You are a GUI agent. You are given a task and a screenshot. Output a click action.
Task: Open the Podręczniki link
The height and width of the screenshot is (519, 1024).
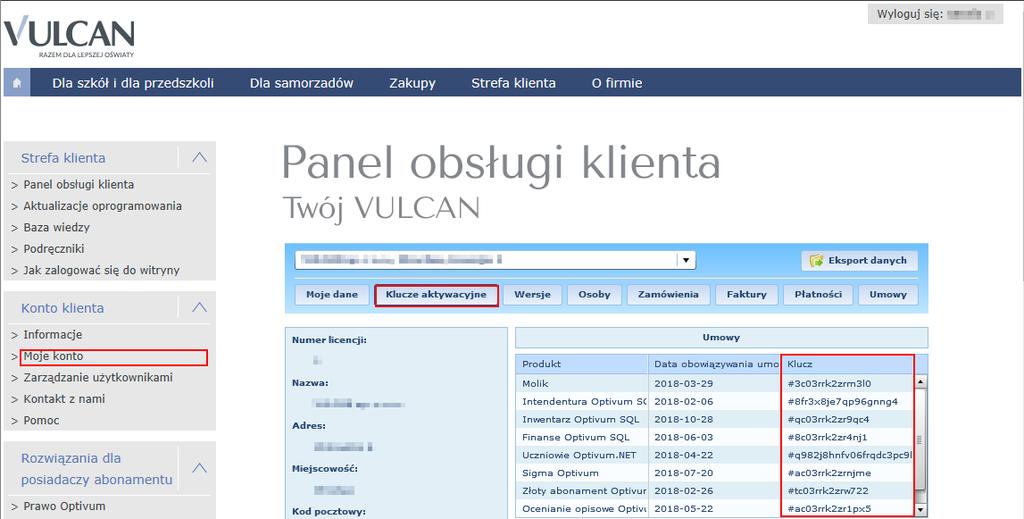[54, 249]
